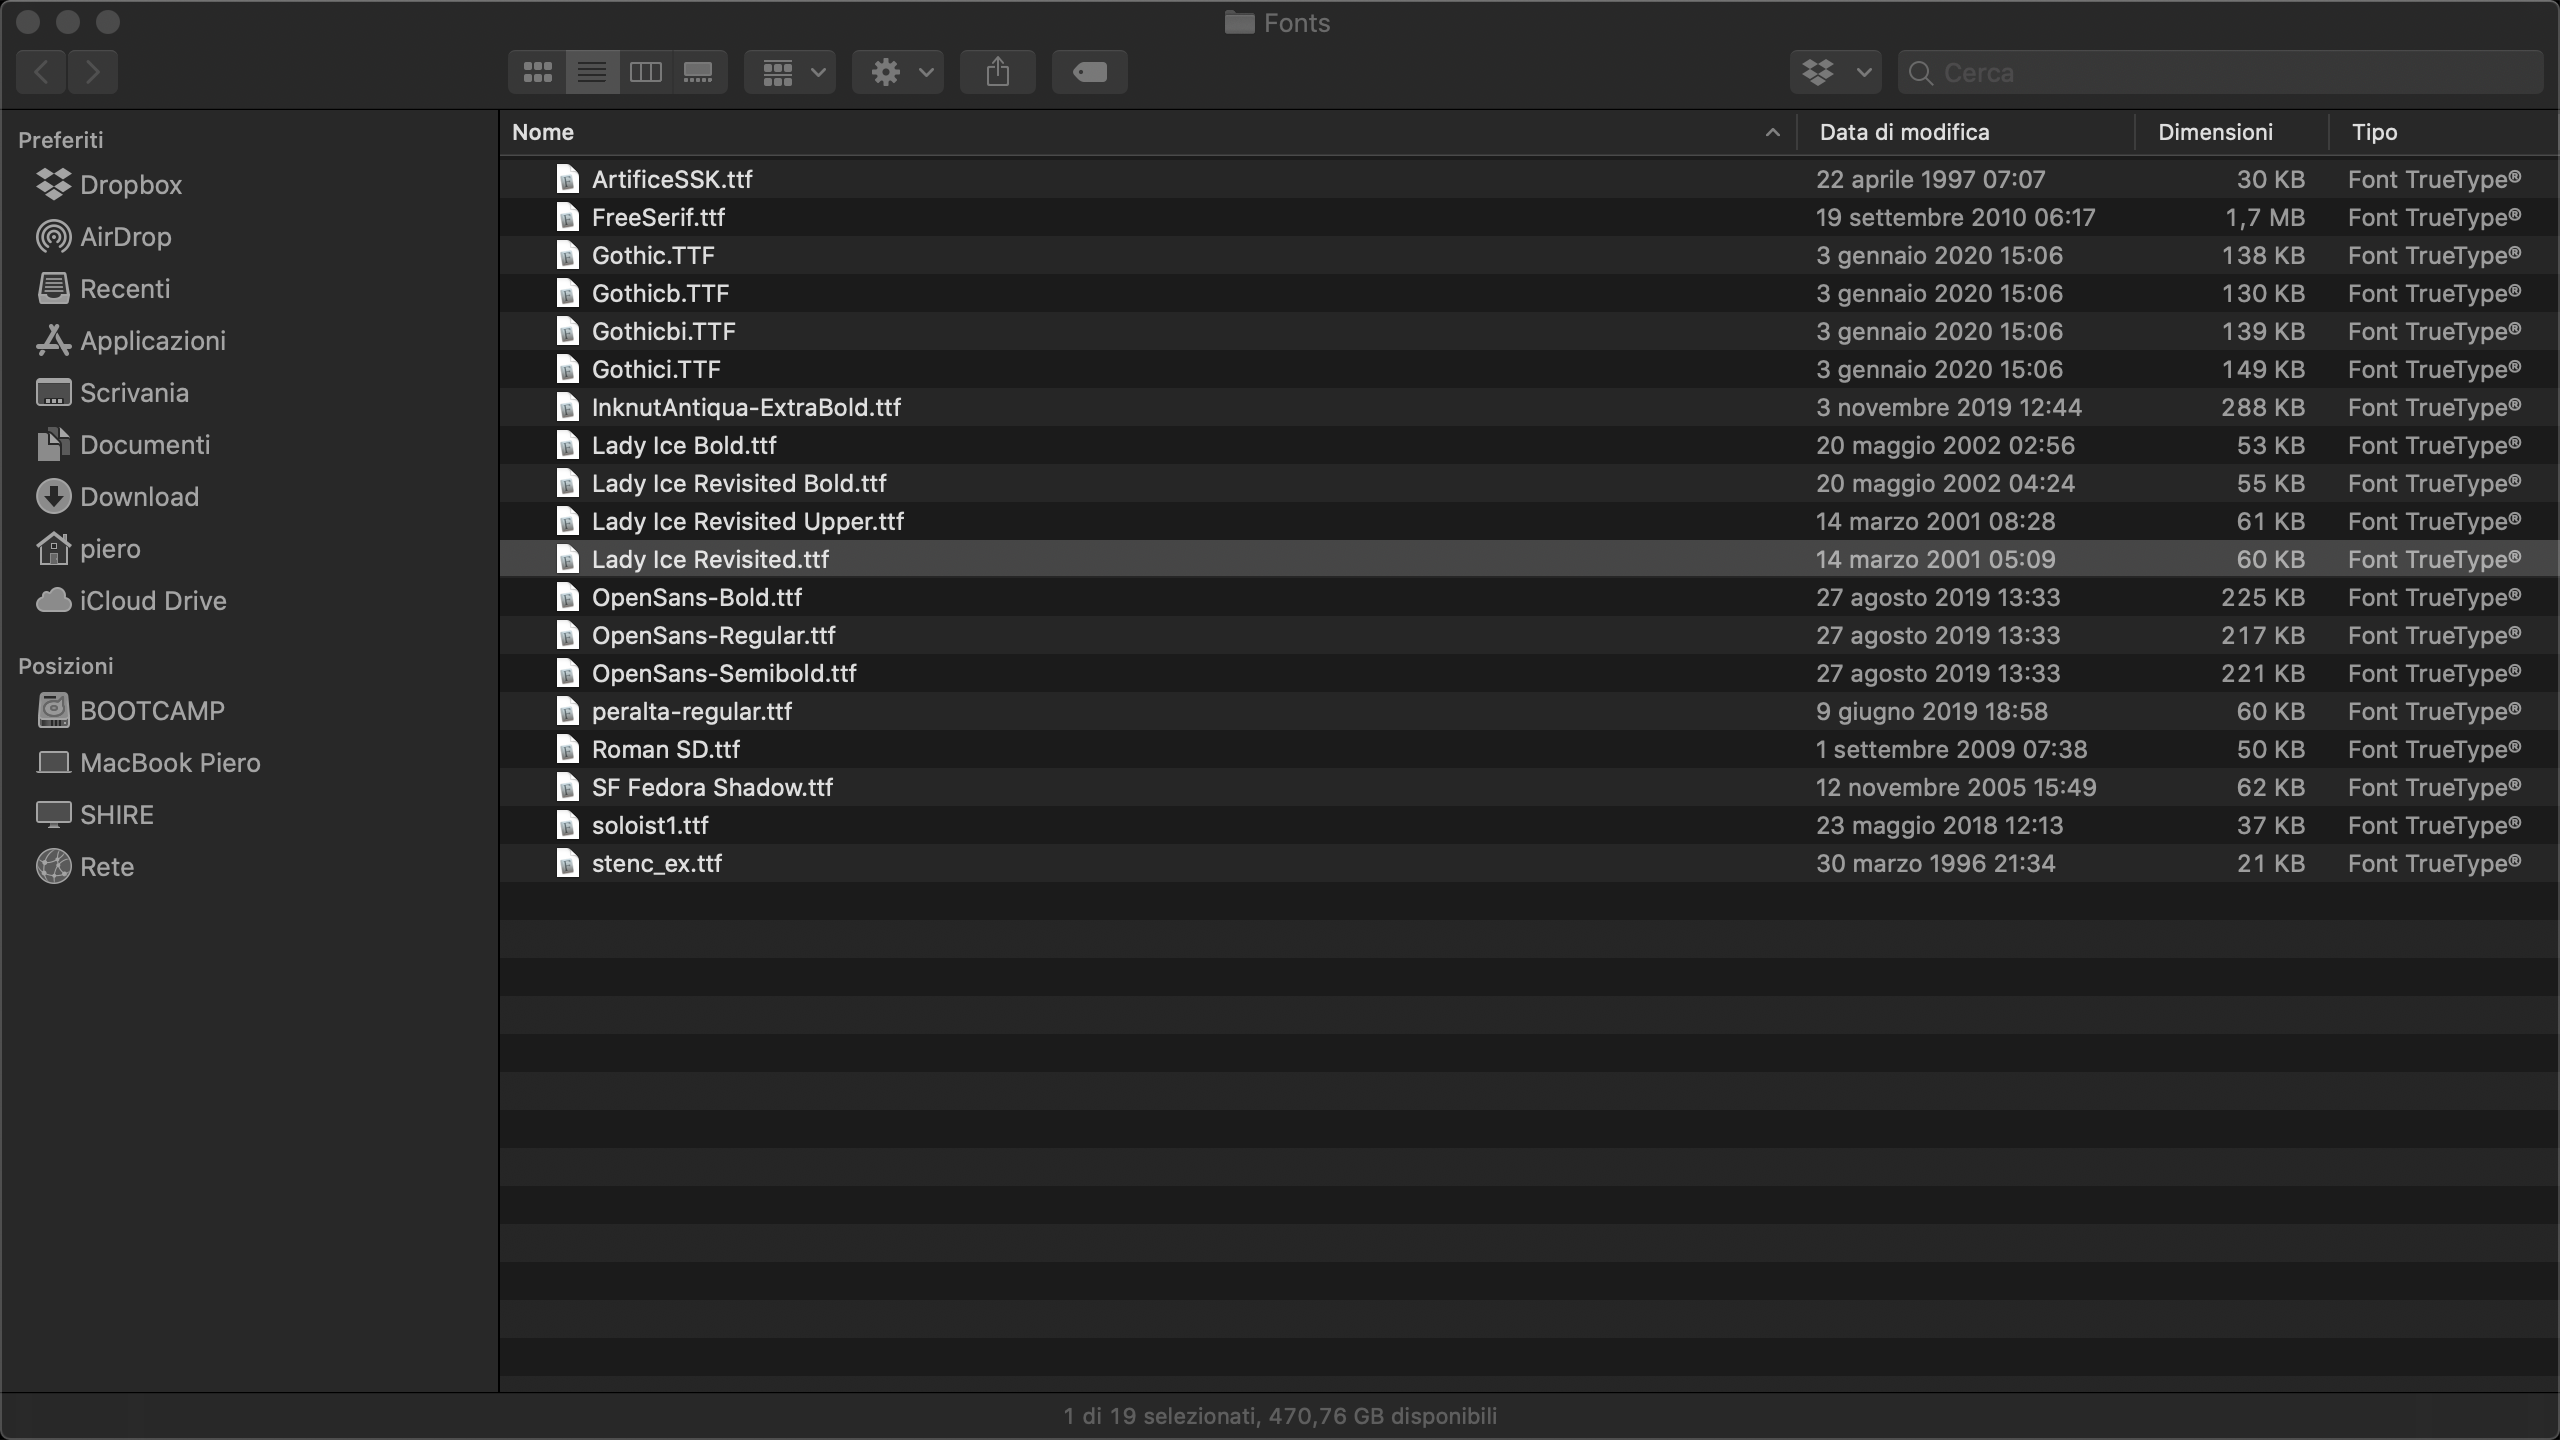Open the BOOTCAMP volume
Viewport: 2560px width, 1440px height.
pyautogui.click(x=151, y=711)
